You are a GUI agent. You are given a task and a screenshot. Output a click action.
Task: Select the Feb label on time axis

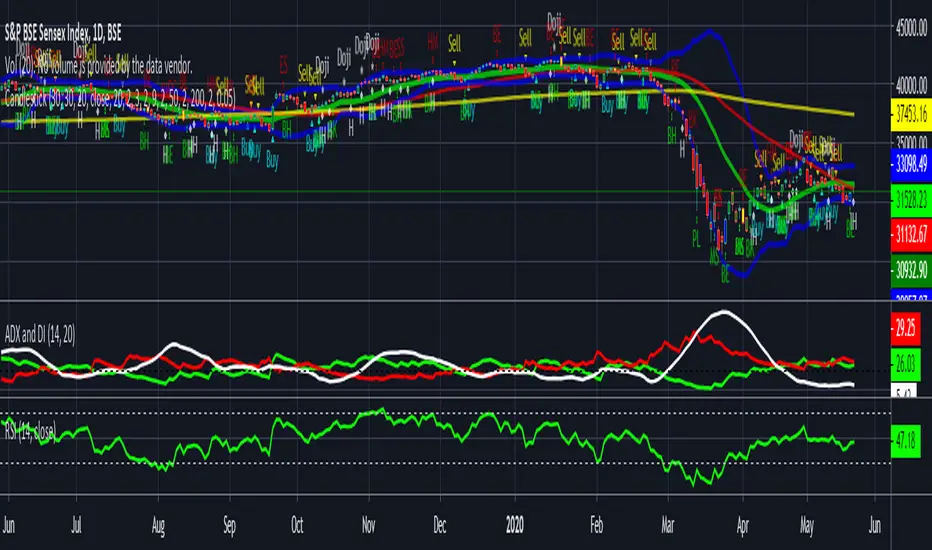(596, 526)
